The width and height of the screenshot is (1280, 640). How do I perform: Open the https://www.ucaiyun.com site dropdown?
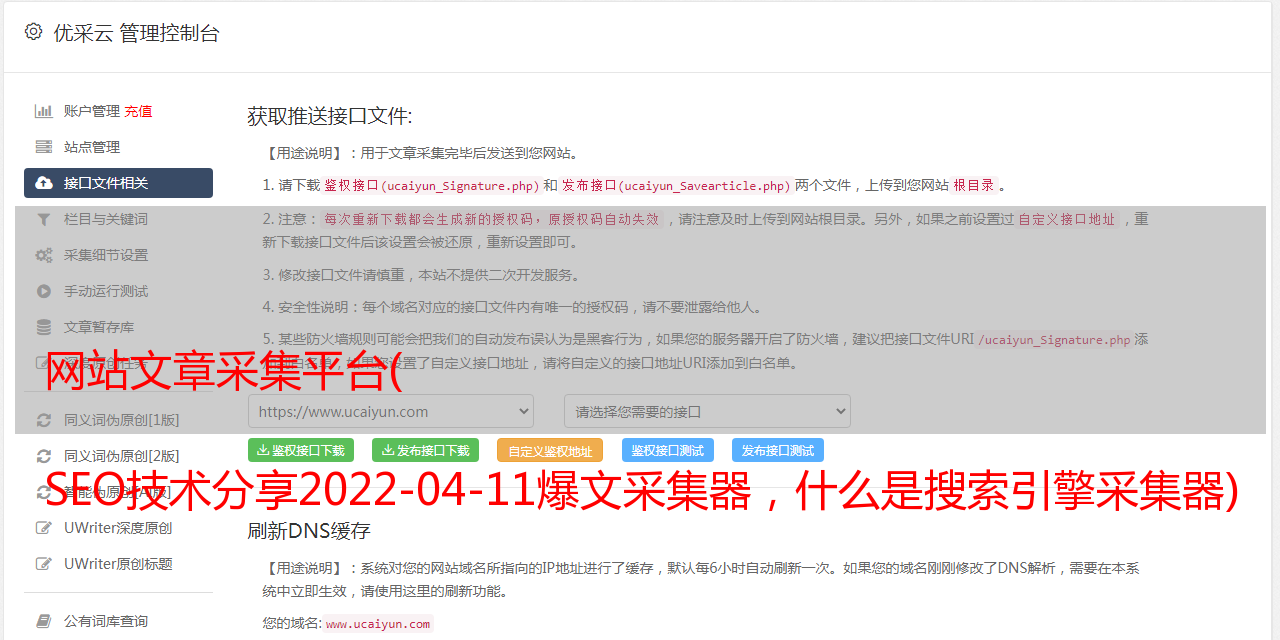pyautogui.click(x=391, y=411)
